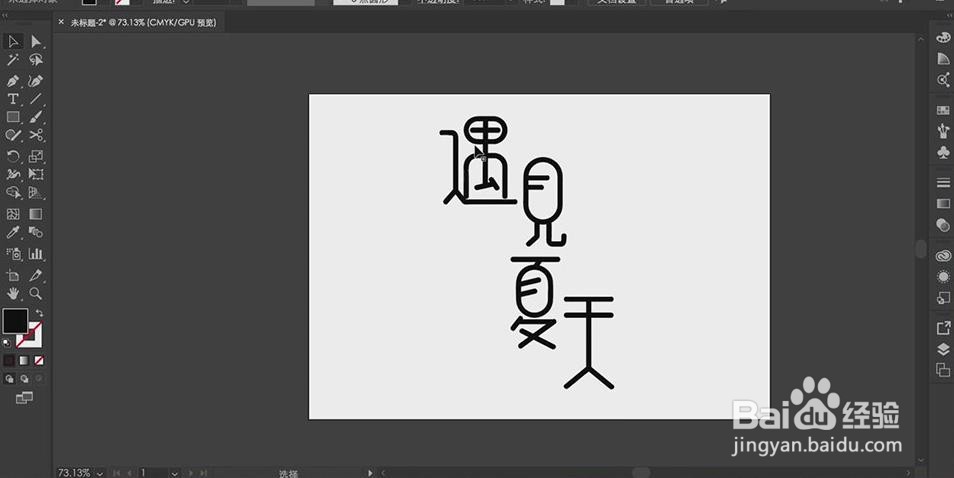Open the 73.13% zoom level dropdown
Viewport: 954px width, 478px height.
point(100,473)
